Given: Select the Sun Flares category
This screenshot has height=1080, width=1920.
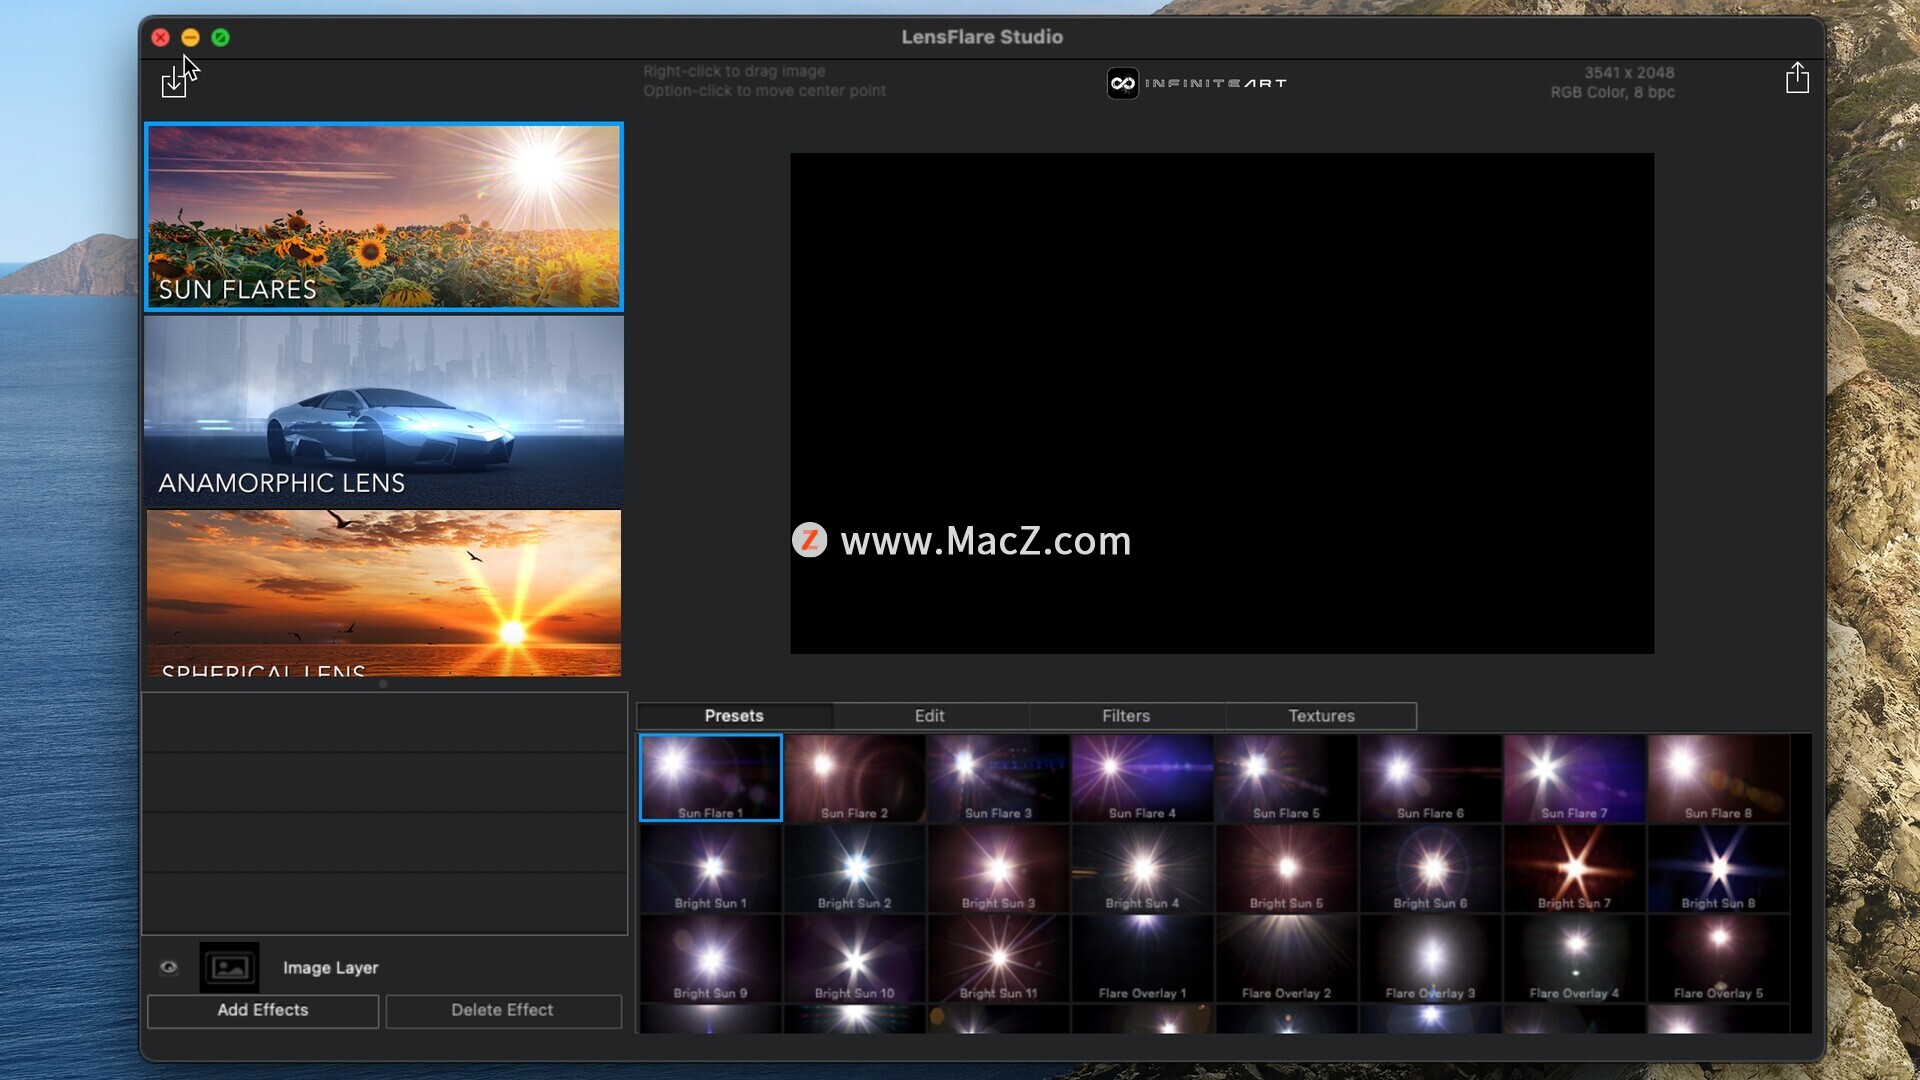Looking at the screenshot, I should [x=384, y=216].
